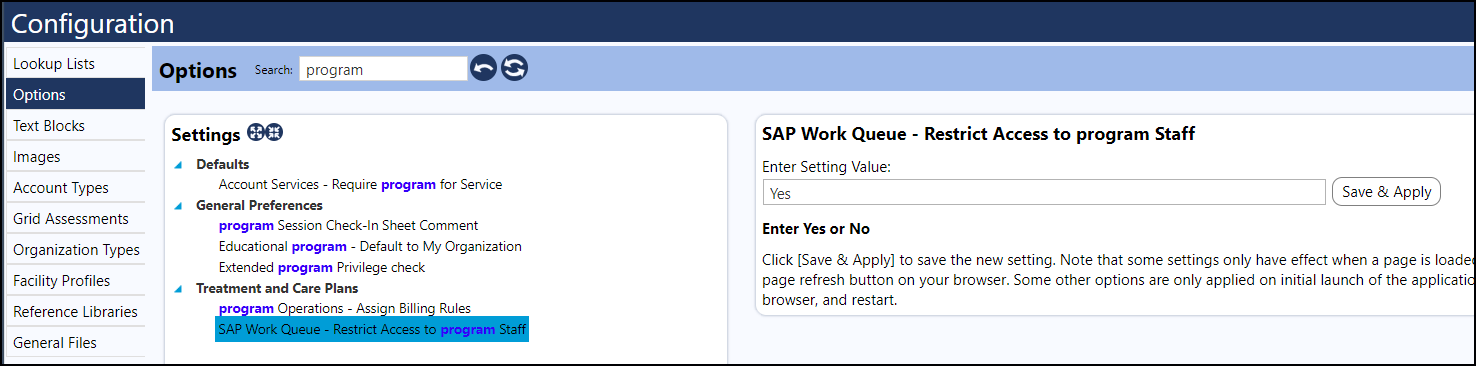This screenshot has width=1476, height=366.
Task: Select program Session Check-In Sheet Comment
Action: (x=348, y=226)
